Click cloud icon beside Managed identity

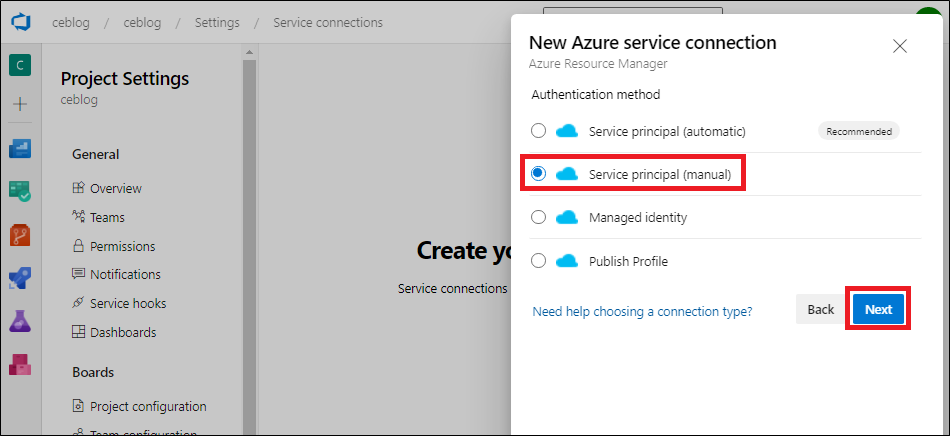click(x=567, y=217)
